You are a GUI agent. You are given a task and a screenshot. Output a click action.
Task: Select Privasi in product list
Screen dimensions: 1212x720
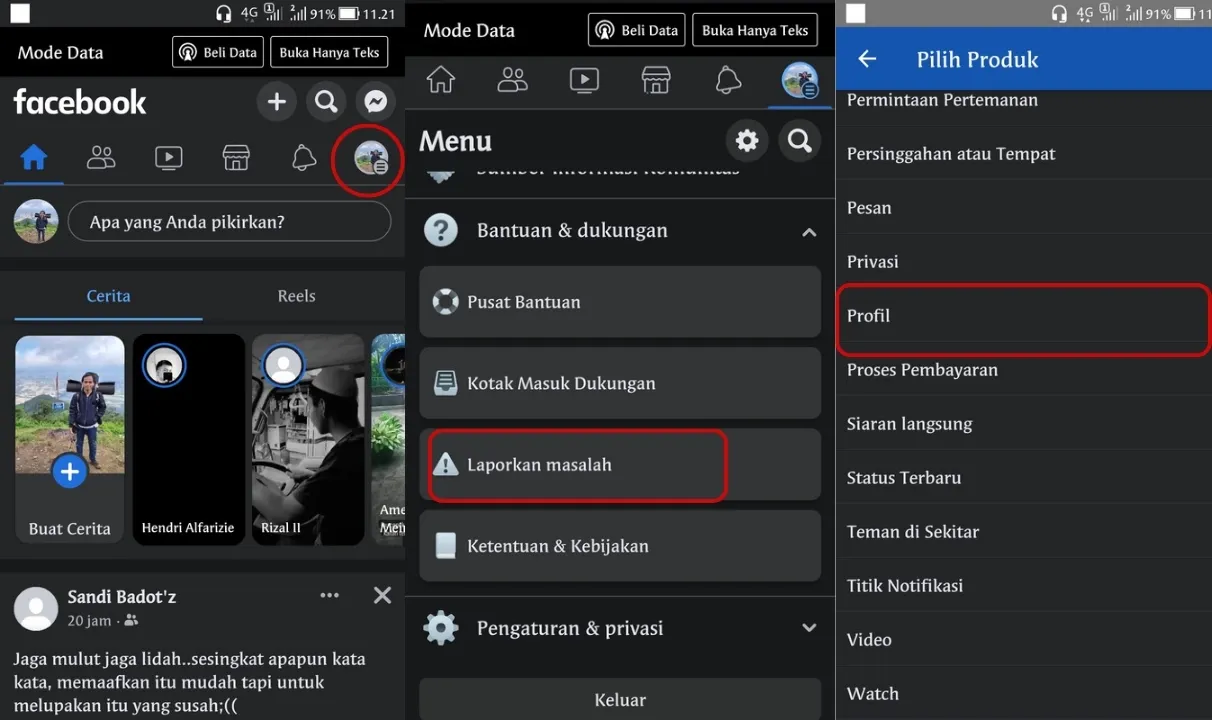tap(1023, 262)
